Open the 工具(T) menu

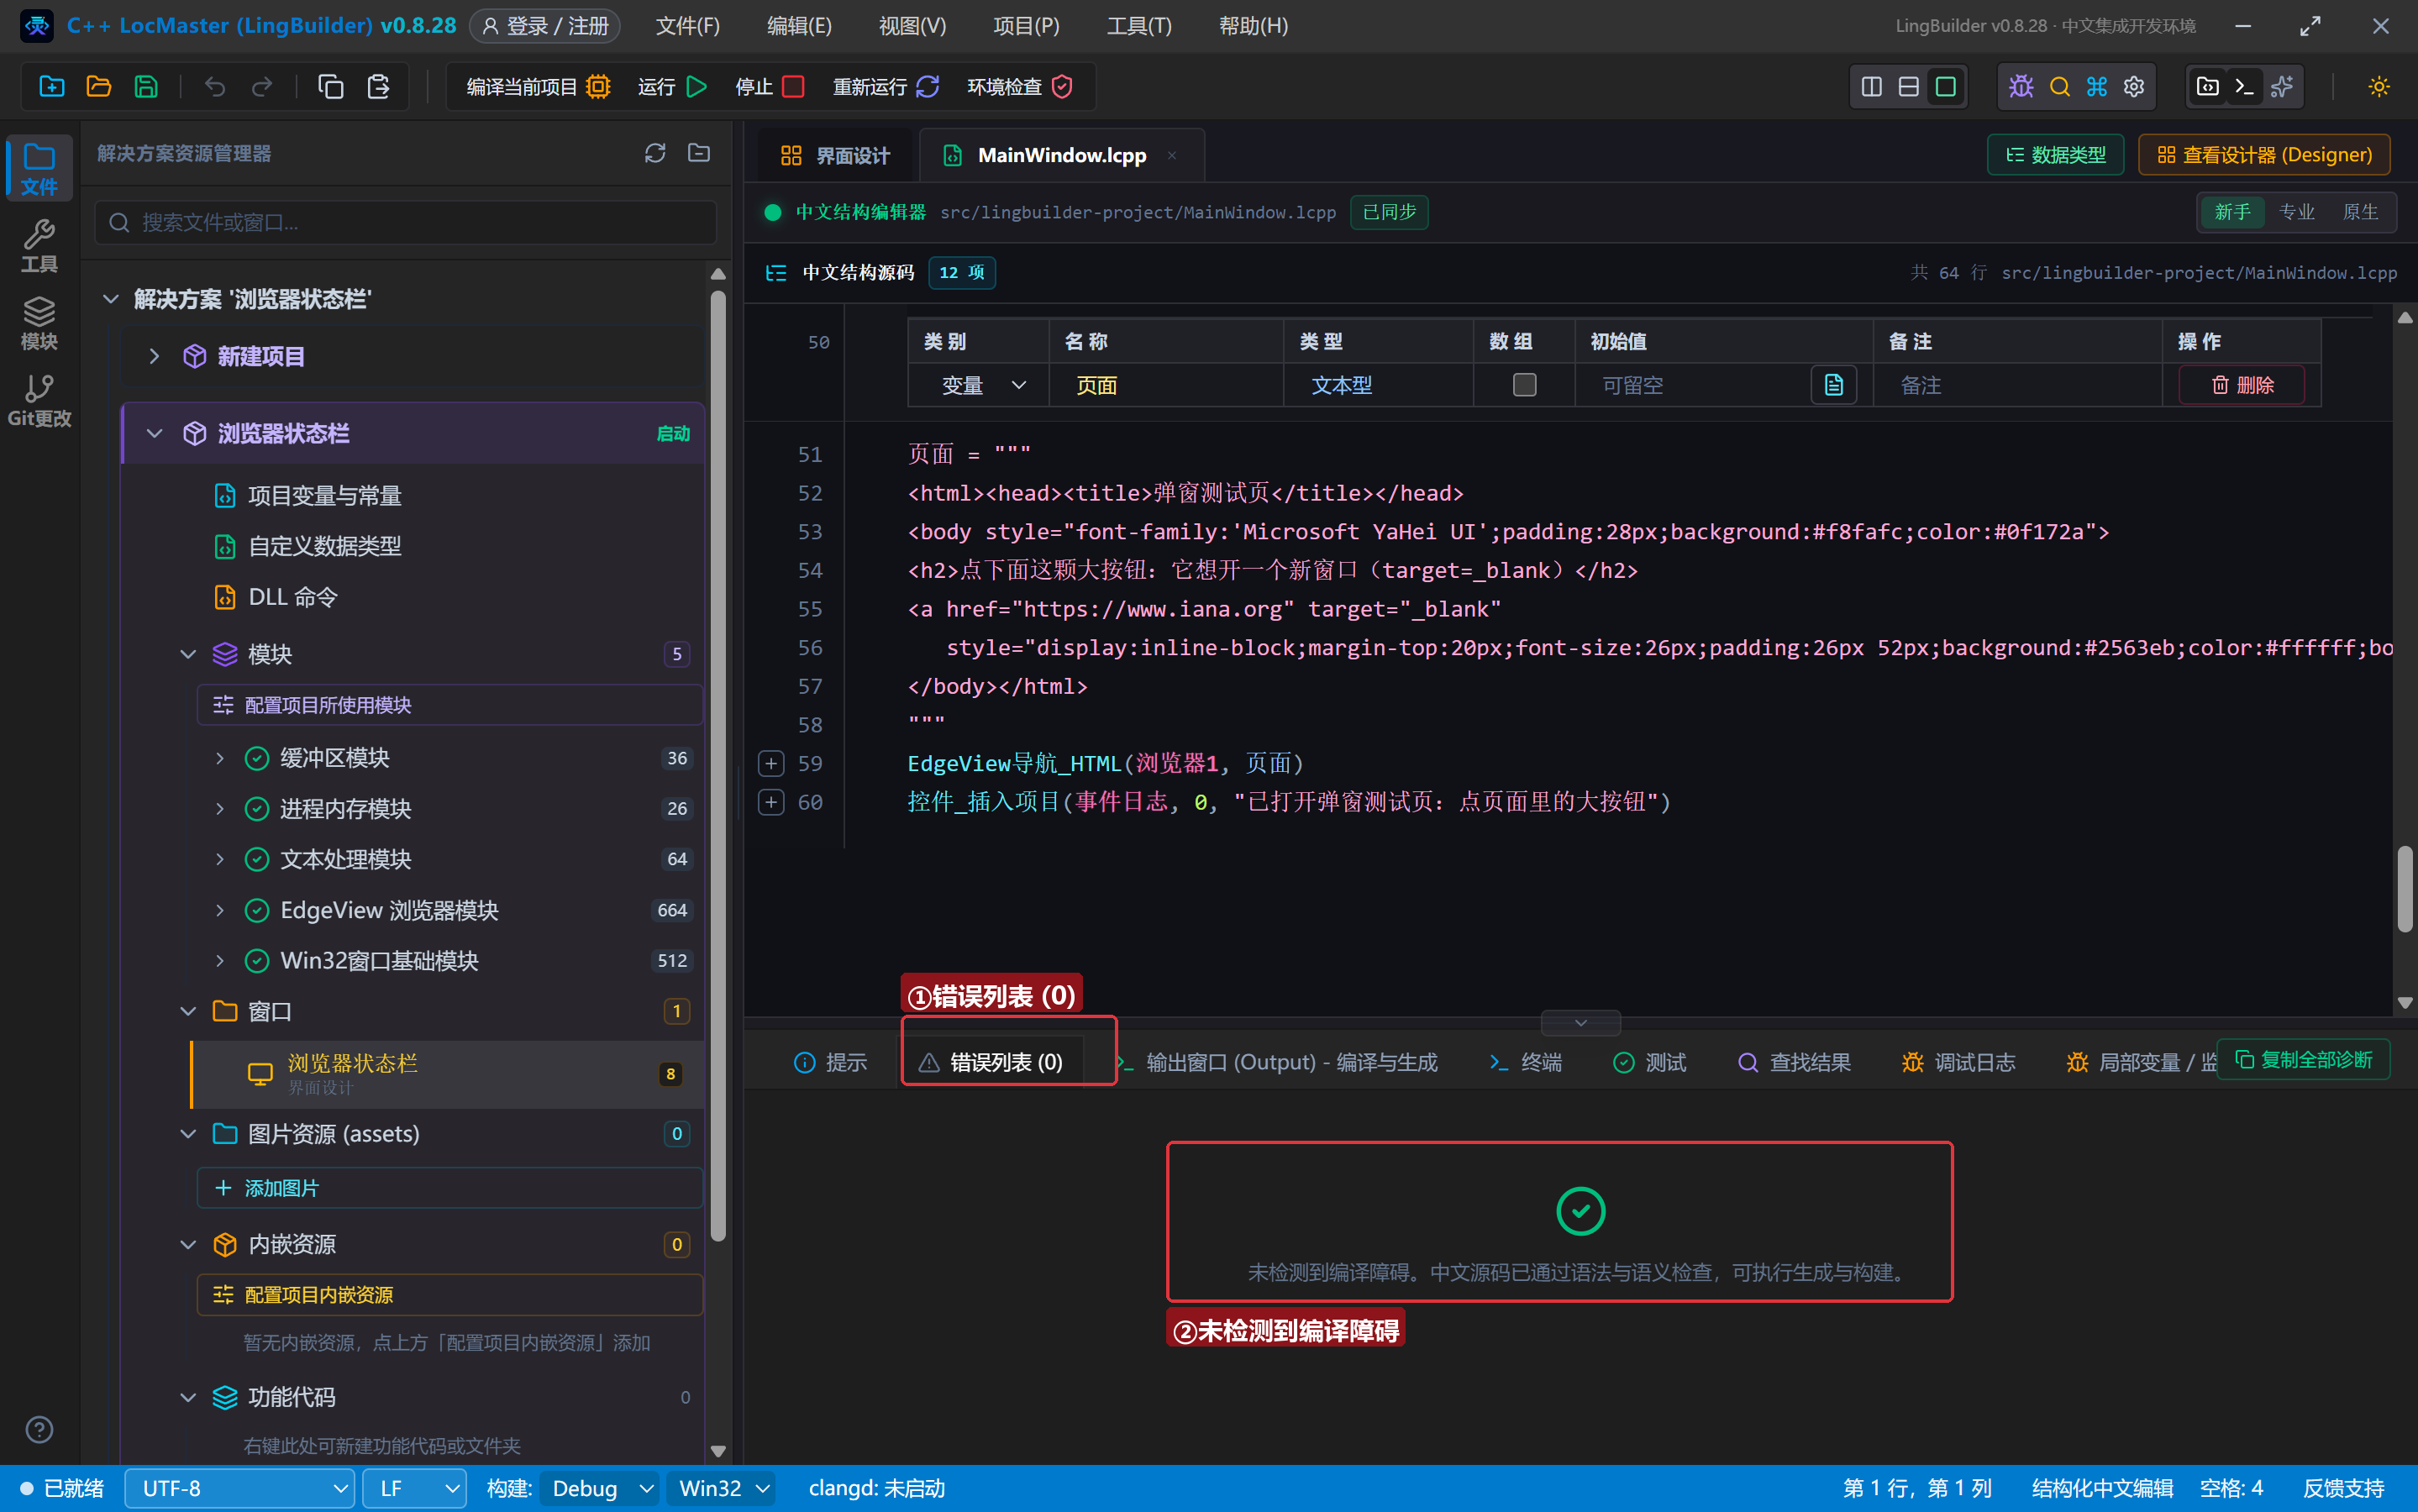(x=1139, y=26)
